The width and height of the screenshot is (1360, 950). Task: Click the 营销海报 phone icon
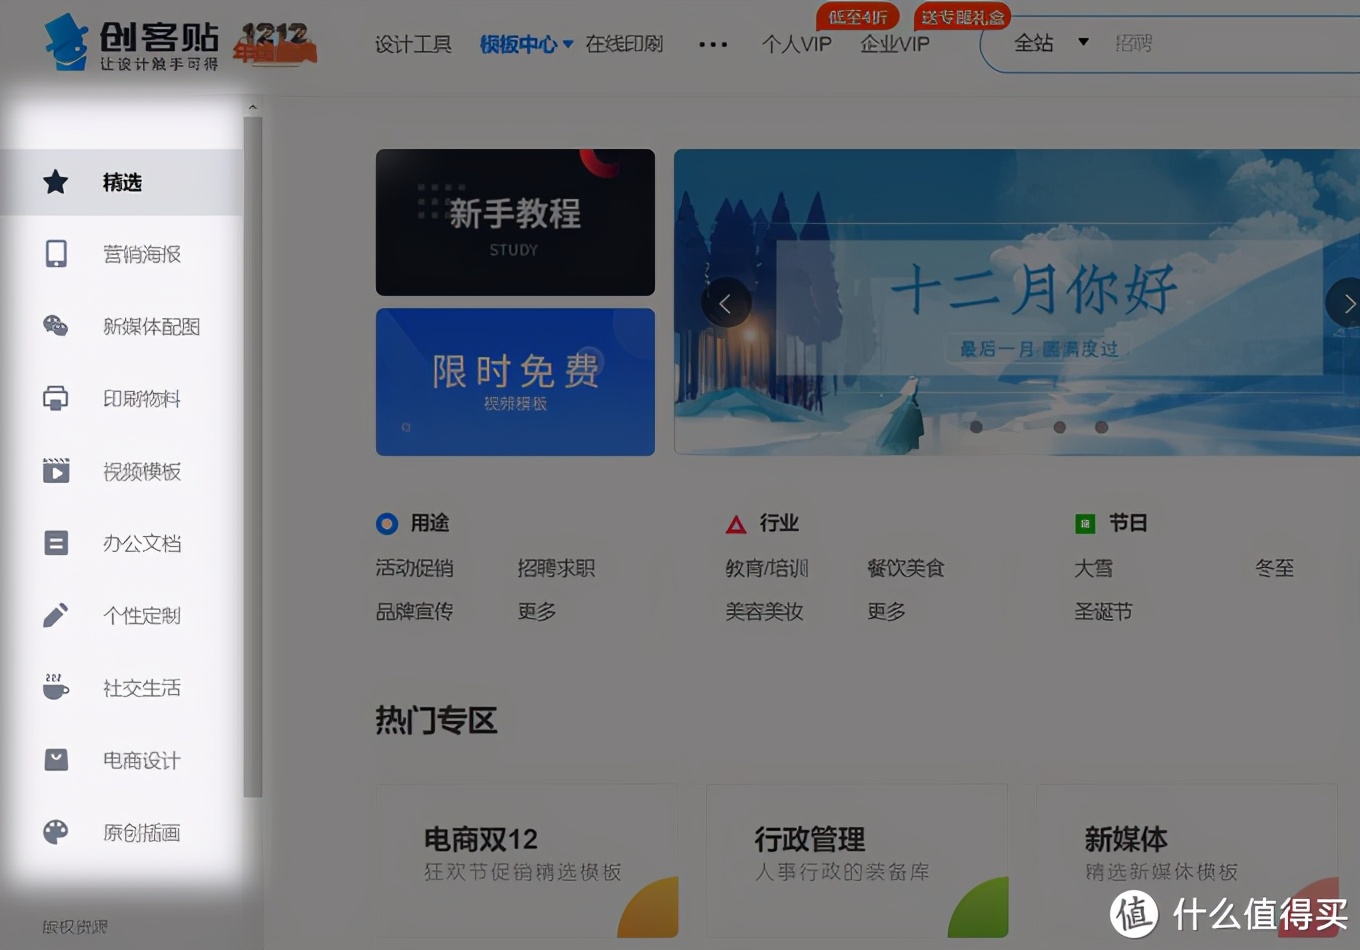(x=56, y=254)
